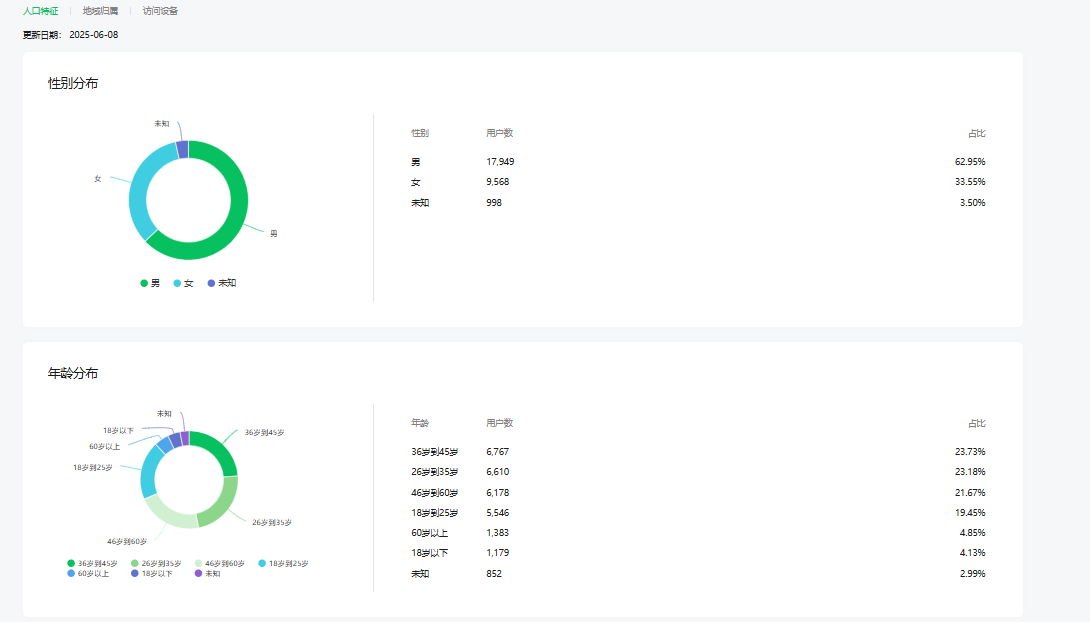The height and width of the screenshot is (622, 1090).
Task: Toggle 18岁到25岁 legend in age chart
Action: tap(284, 564)
